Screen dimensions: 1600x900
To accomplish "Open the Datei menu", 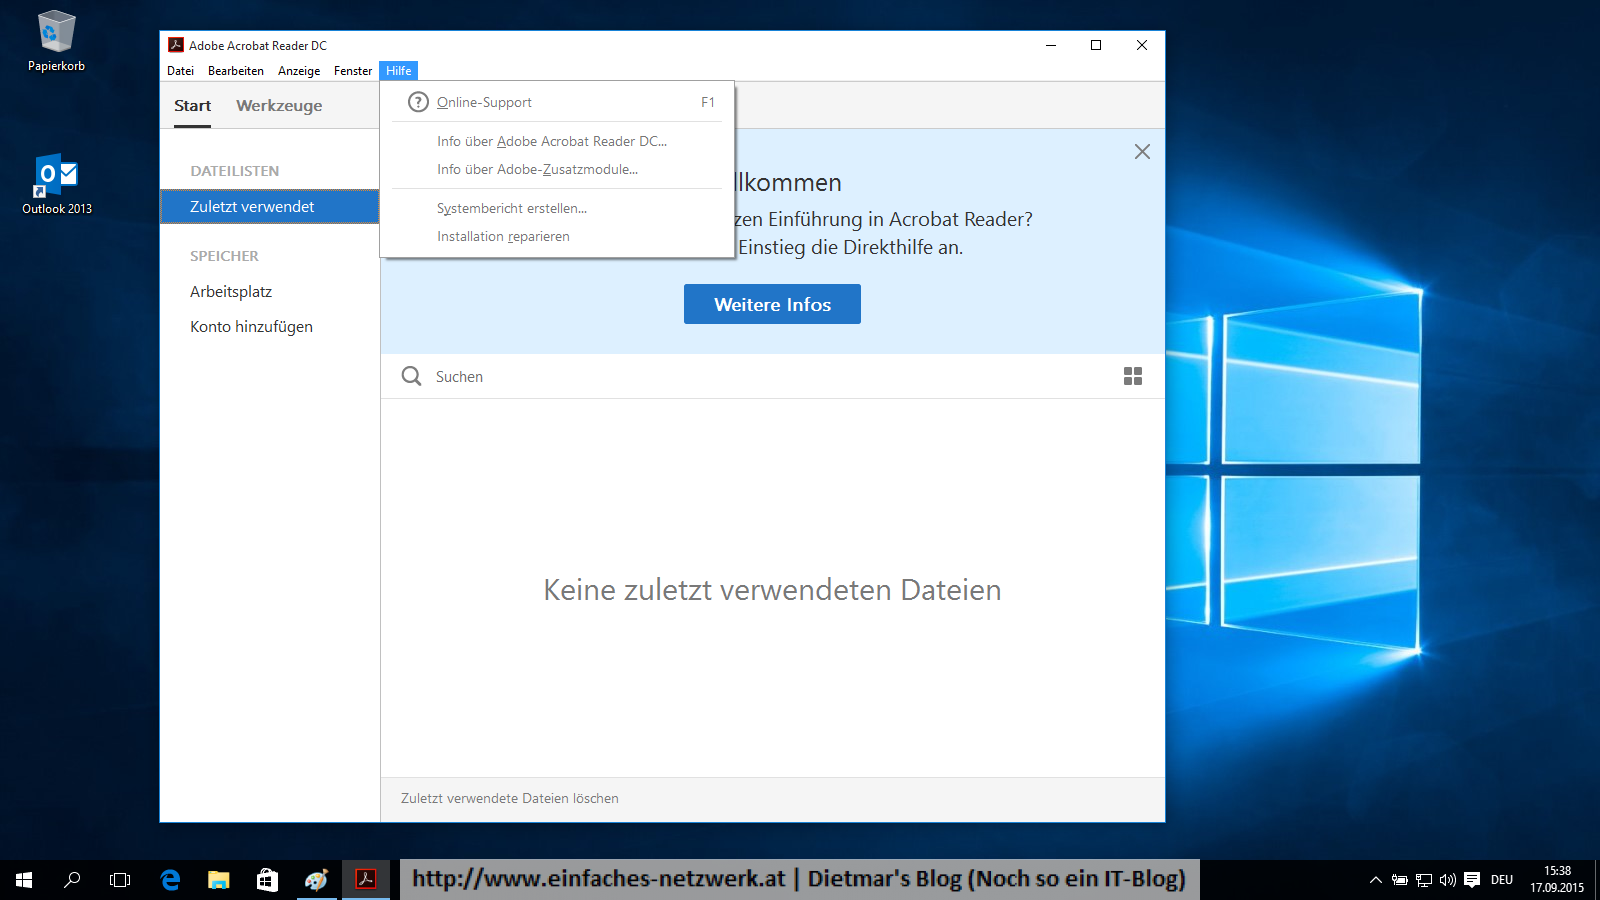I will tap(181, 71).
